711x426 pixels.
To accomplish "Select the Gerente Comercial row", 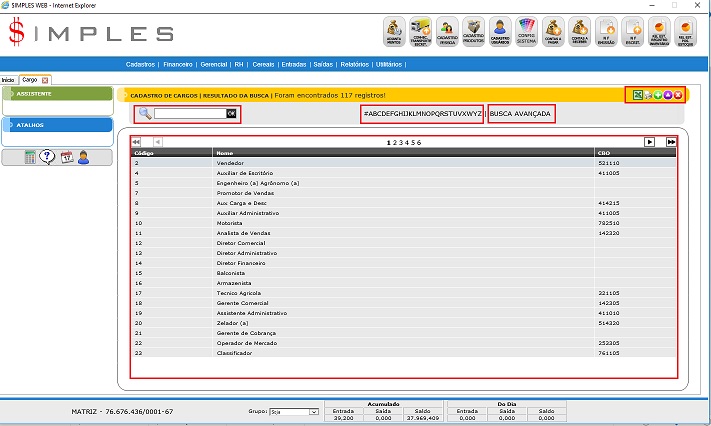I will click(245, 303).
